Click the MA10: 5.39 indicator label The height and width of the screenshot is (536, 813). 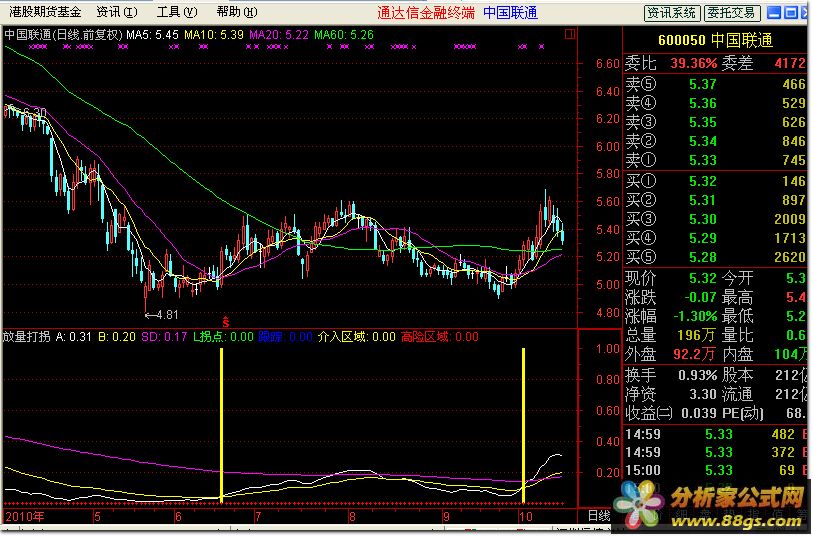pyautogui.click(x=214, y=35)
